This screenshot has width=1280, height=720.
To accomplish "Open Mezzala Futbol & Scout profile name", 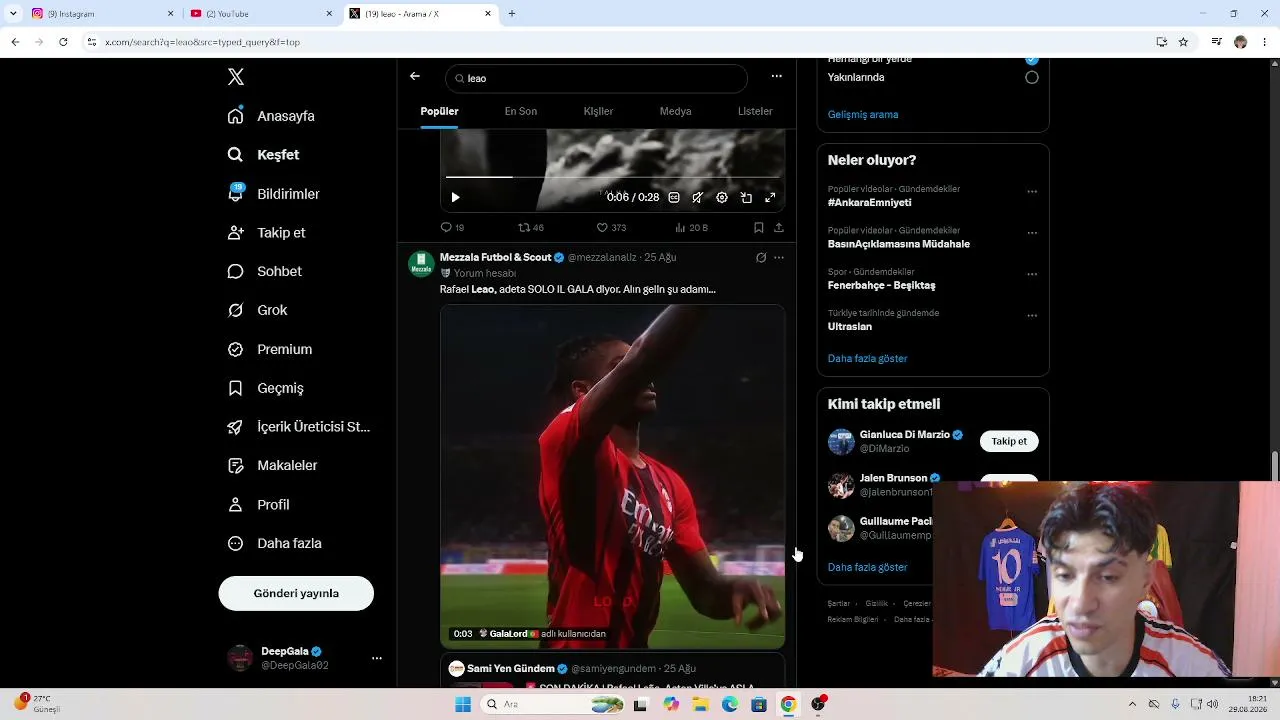I will point(496,258).
